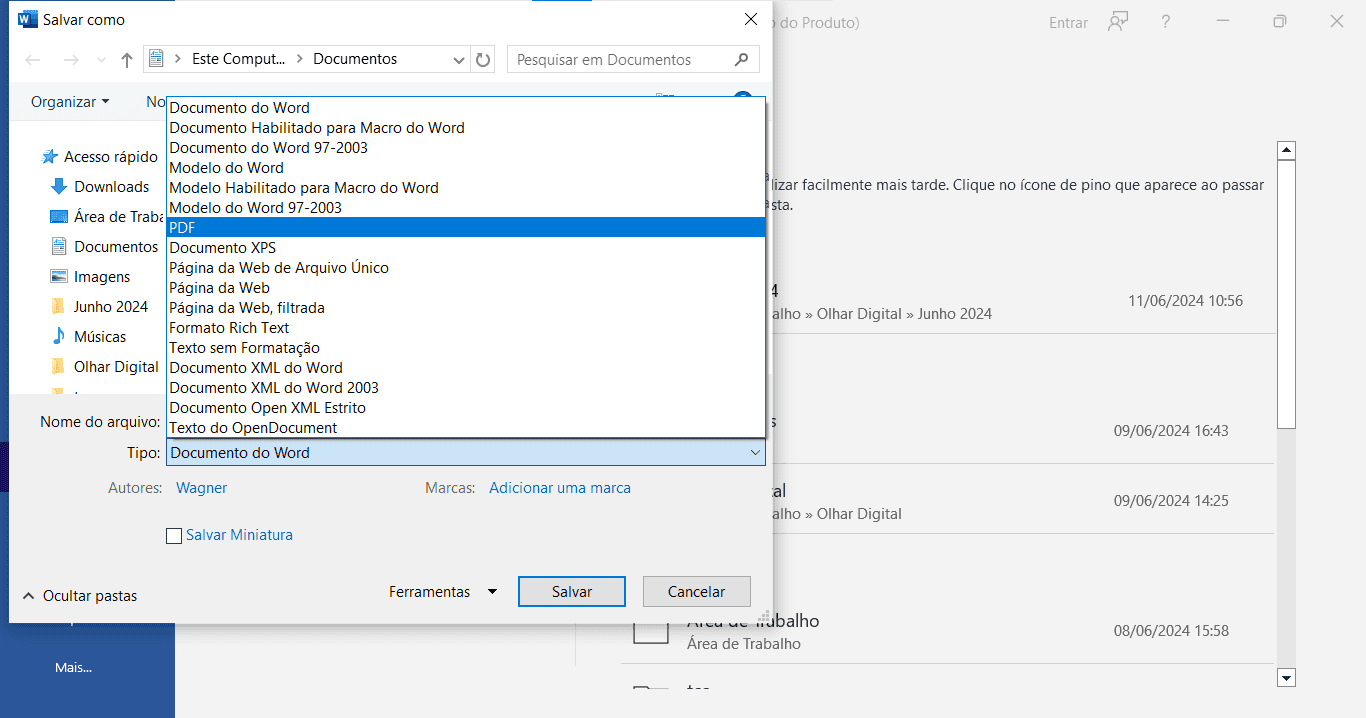Screen dimensions: 1366x718
Task: Open the Downloads folder in the sidebar
Action: (x=109, y=186)
